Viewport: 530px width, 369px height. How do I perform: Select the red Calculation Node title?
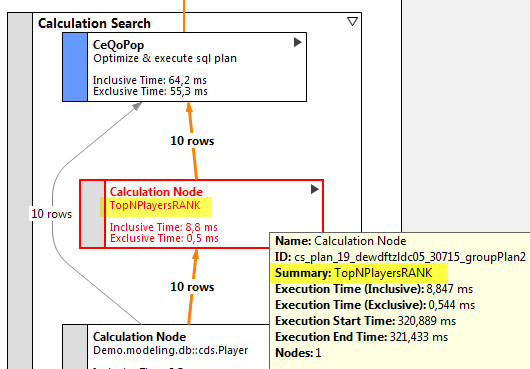point(156,192)
